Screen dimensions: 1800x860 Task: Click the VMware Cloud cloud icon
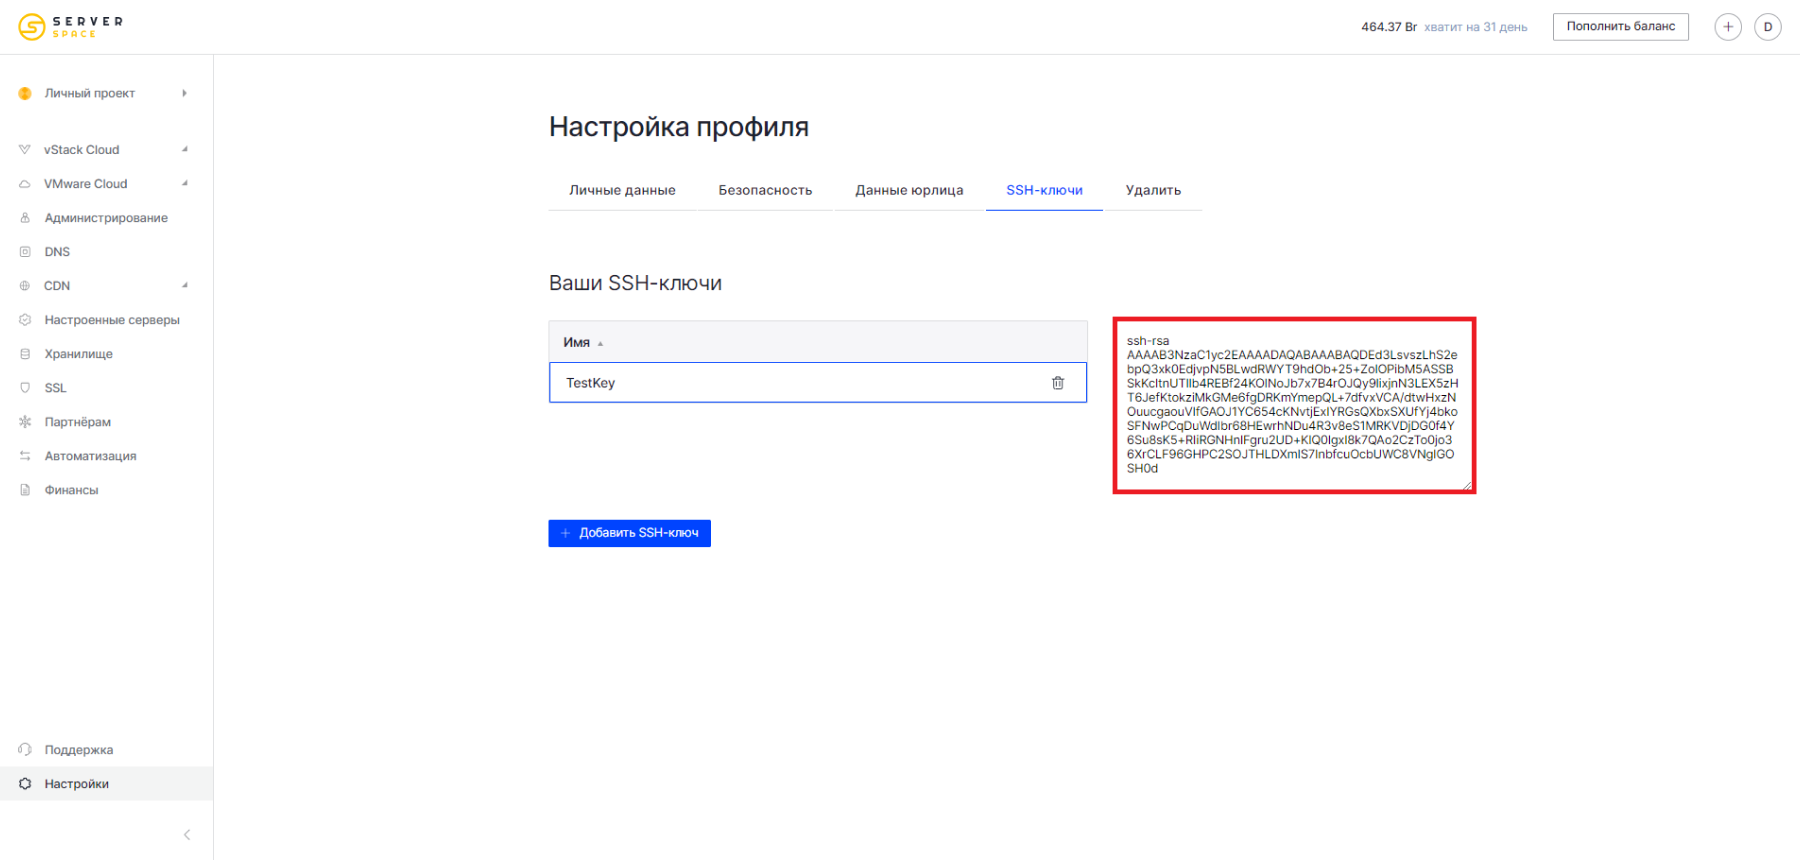click(25, 184)
